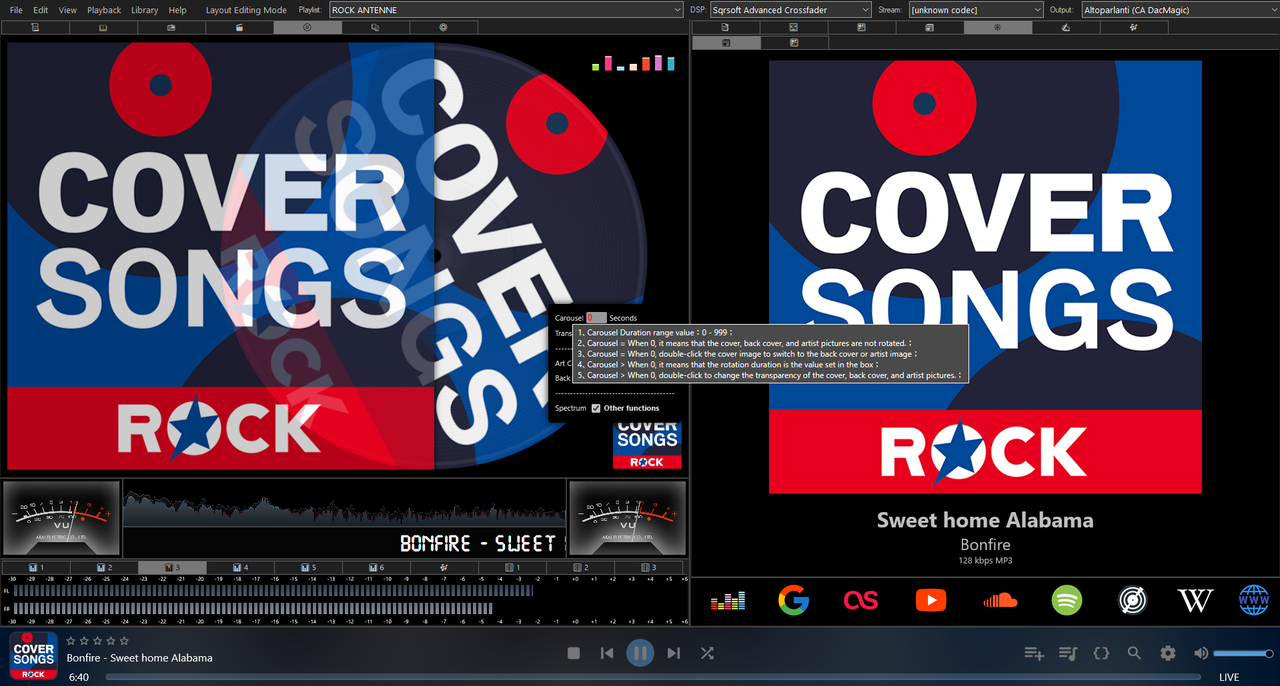Open the settings gear icon

click(x=1168, y=653)
